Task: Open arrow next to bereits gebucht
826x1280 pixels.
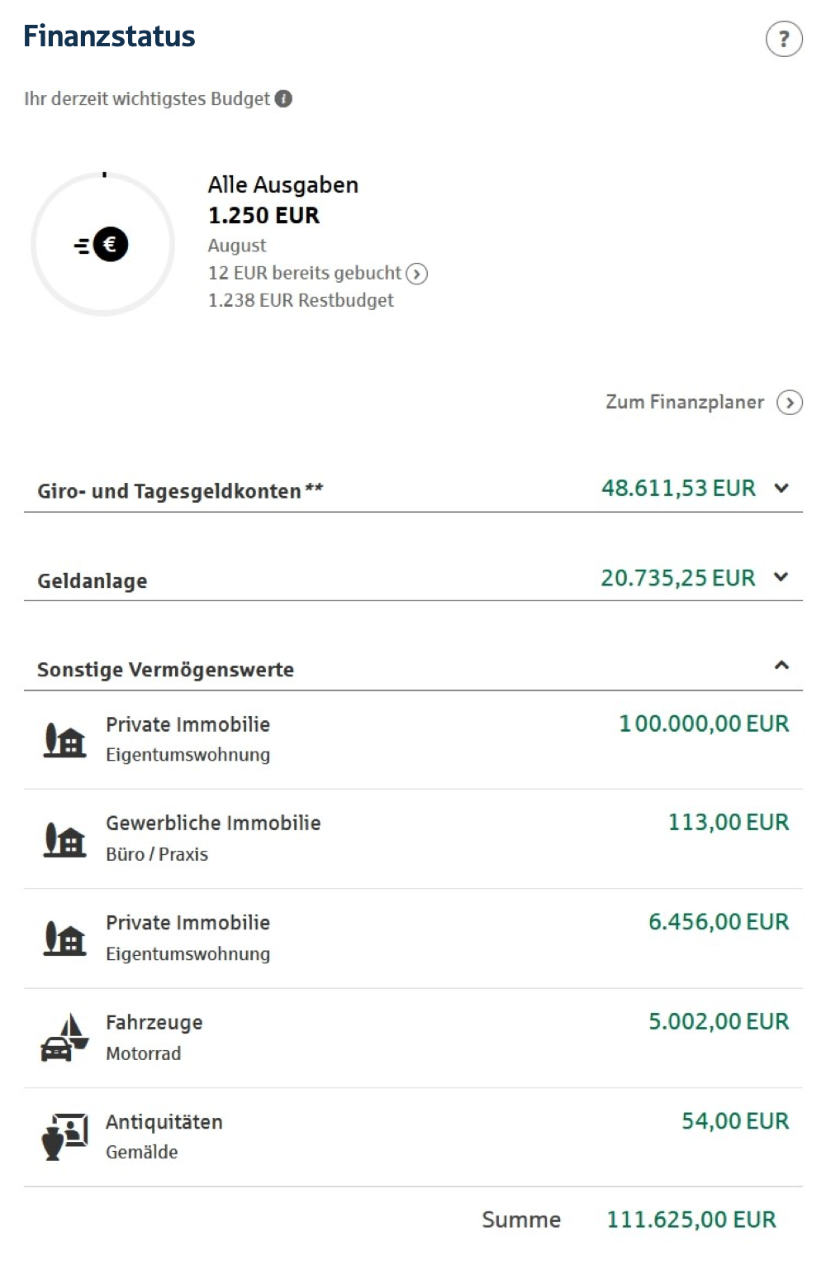Action: tap(417, 273)
